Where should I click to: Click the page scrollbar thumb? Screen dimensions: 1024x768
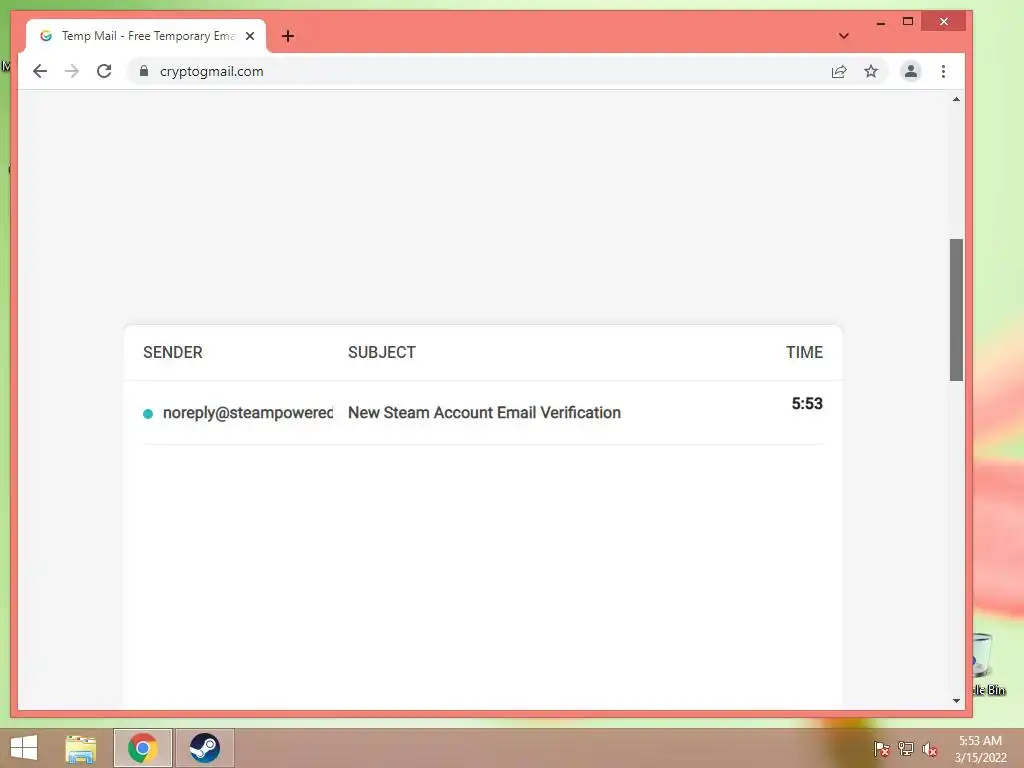[956, 310]
